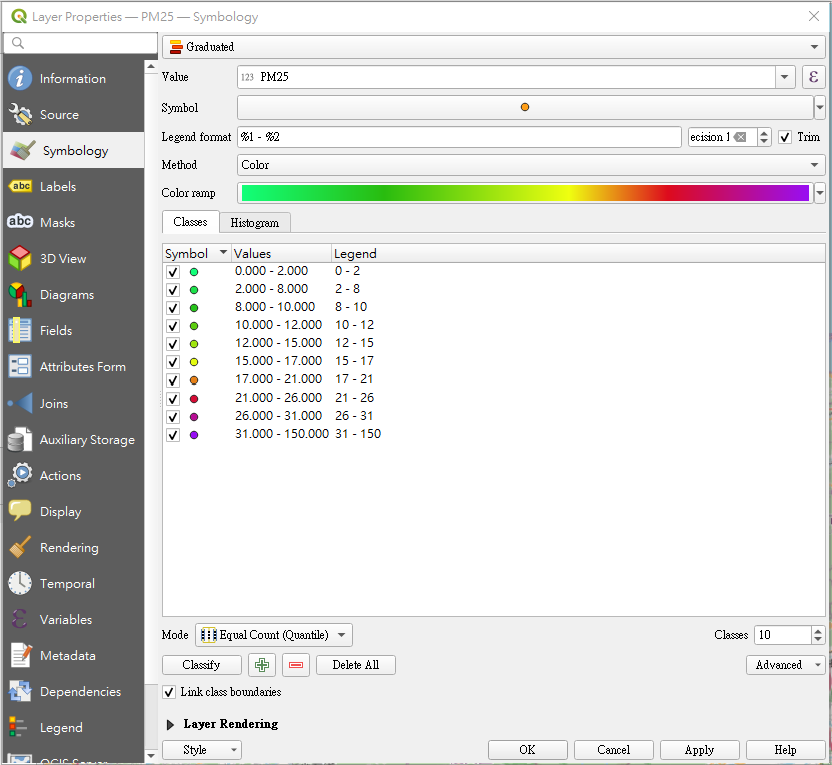Screen dimensions: 832x765
Task: Open the Display section
Action: point(73,512)
